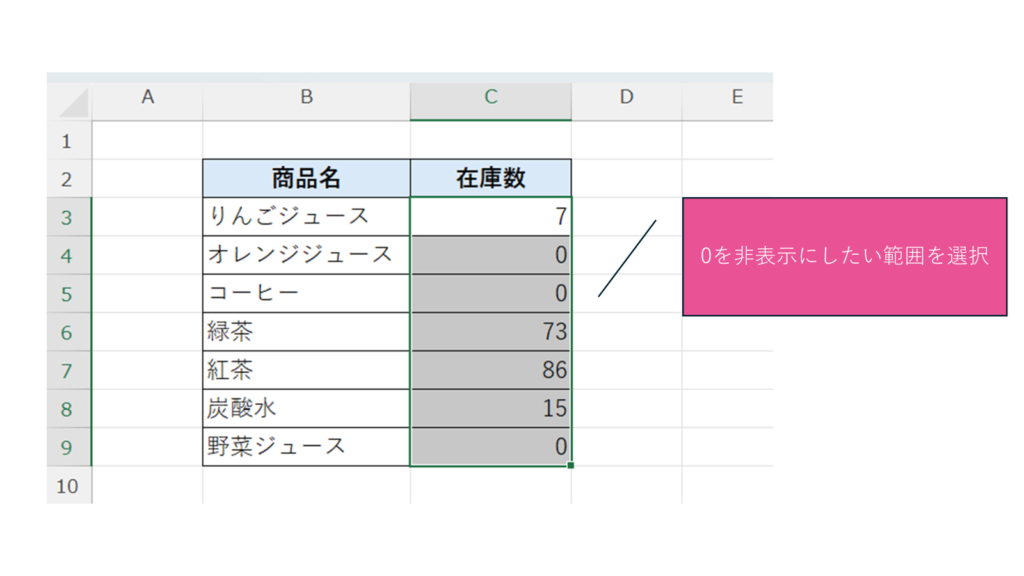Viewport: 1024px width, 576px height.
Task: Click the 炭酸水 cell
Action: 306,409
